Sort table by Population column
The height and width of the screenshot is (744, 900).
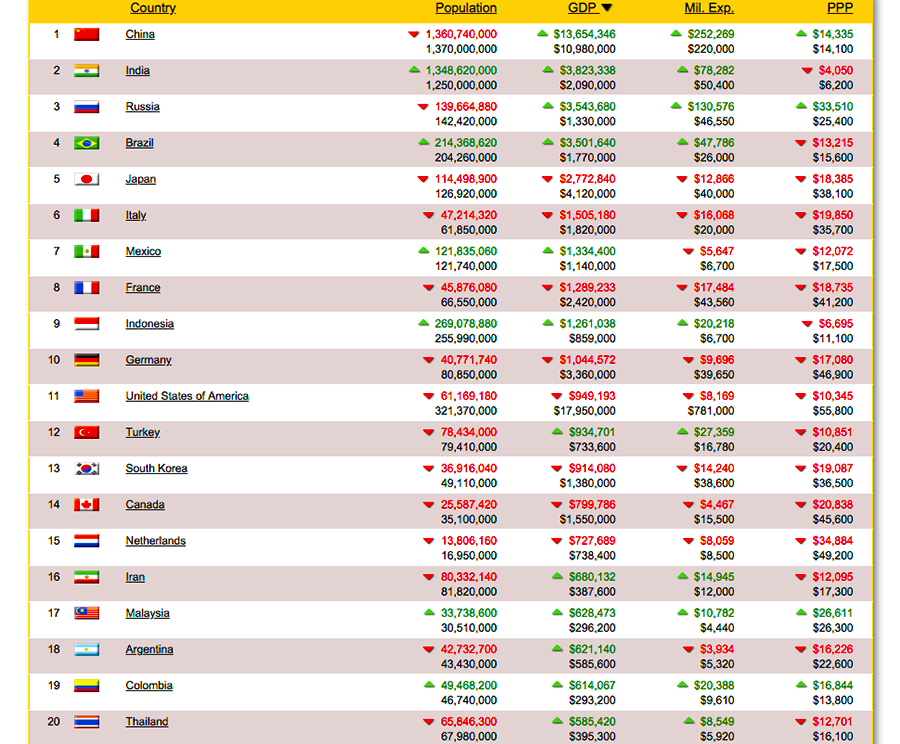[x=466, y=8]
